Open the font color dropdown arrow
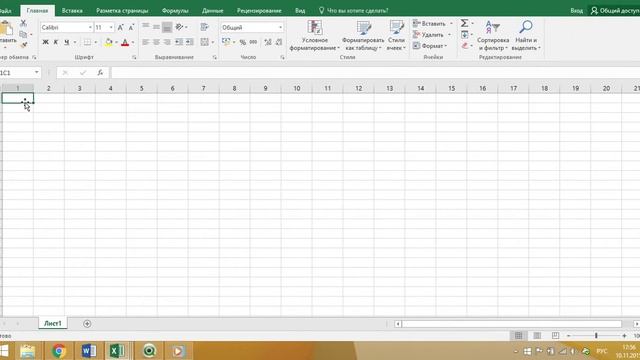Image resolution: width=640 pixels, height=360 pixels. (x=133, y=42)
